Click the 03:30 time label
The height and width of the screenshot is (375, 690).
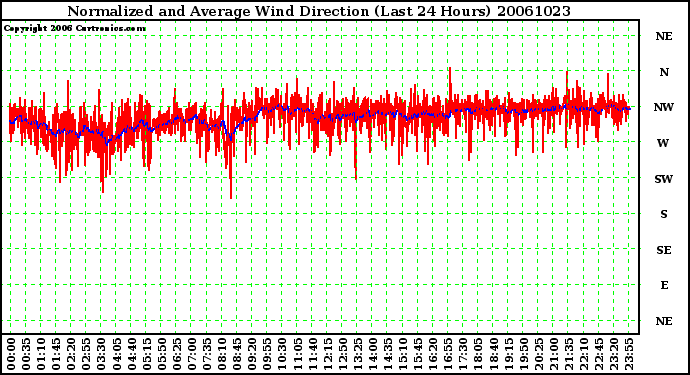(101, 354)
